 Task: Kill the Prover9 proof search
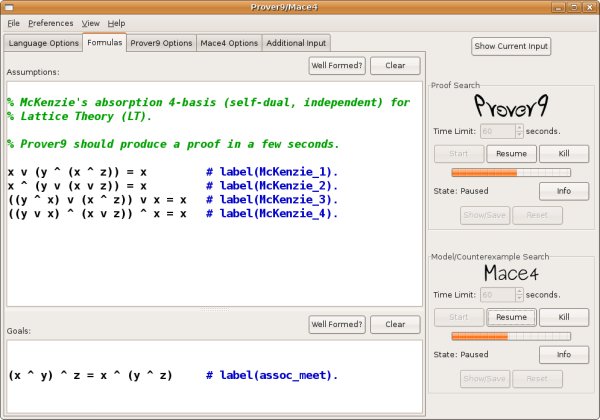(564, 154)
